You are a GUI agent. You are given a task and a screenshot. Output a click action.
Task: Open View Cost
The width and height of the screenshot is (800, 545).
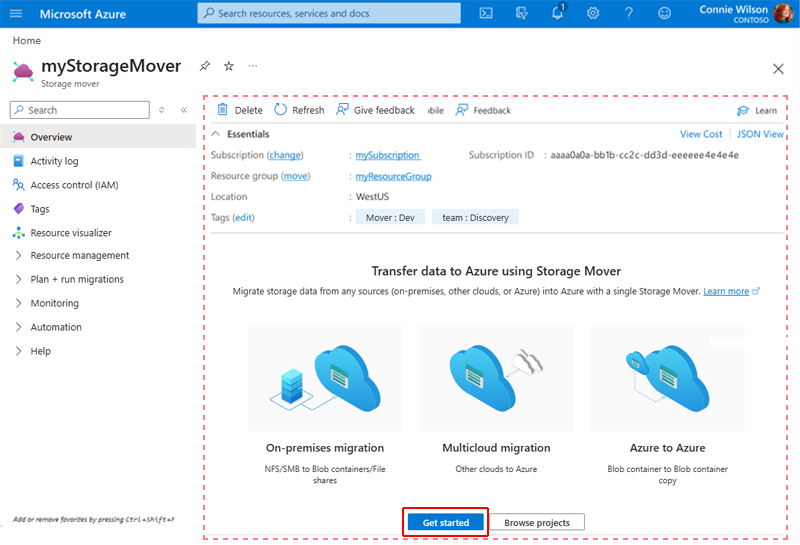coord(701,134)
